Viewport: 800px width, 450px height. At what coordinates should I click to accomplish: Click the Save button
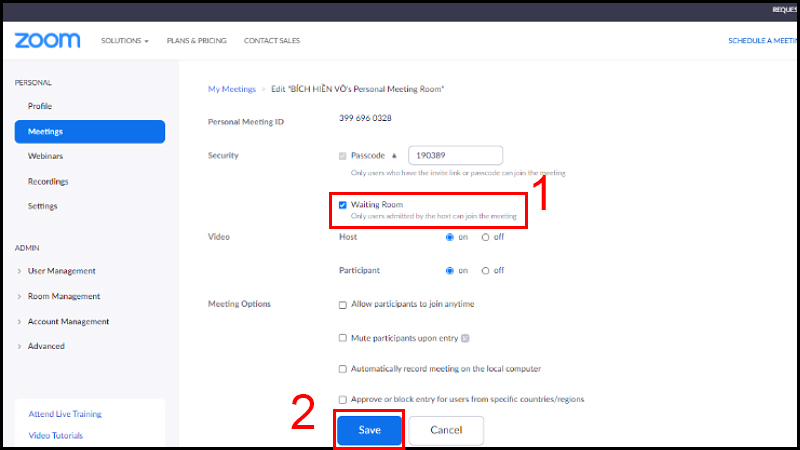pyautogui.click(x=369, y=430)
